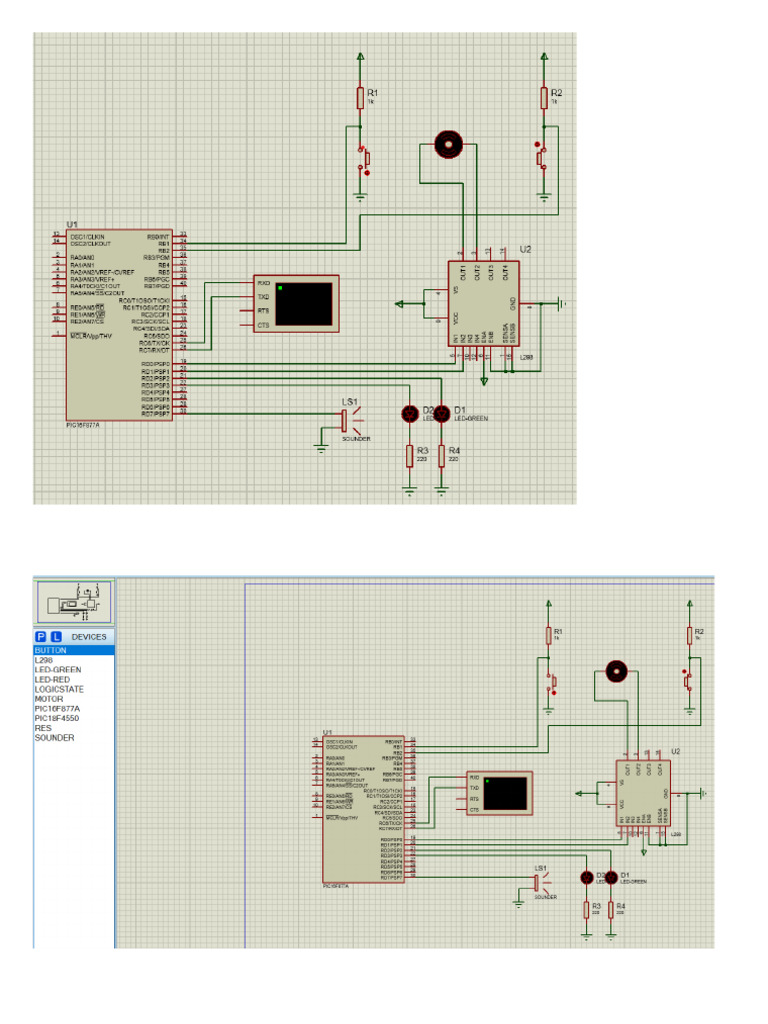The image size is (768, 1024).
Task: Choose LED-GREEN from the devices list
Action: tap(58, 670)
